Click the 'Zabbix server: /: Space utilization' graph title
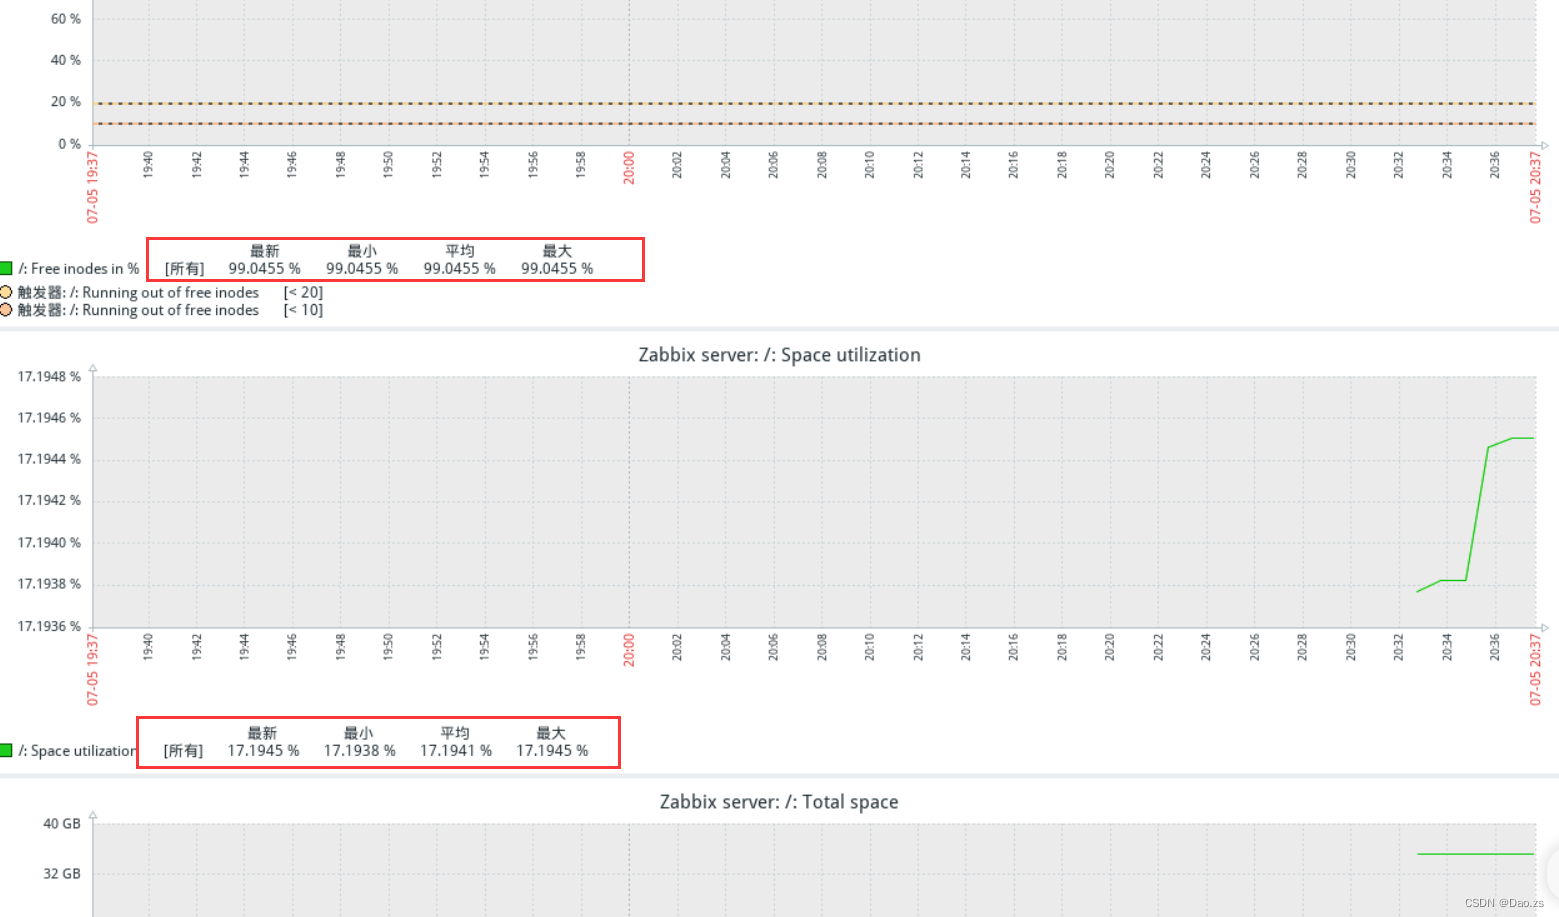 coord(779,355)
